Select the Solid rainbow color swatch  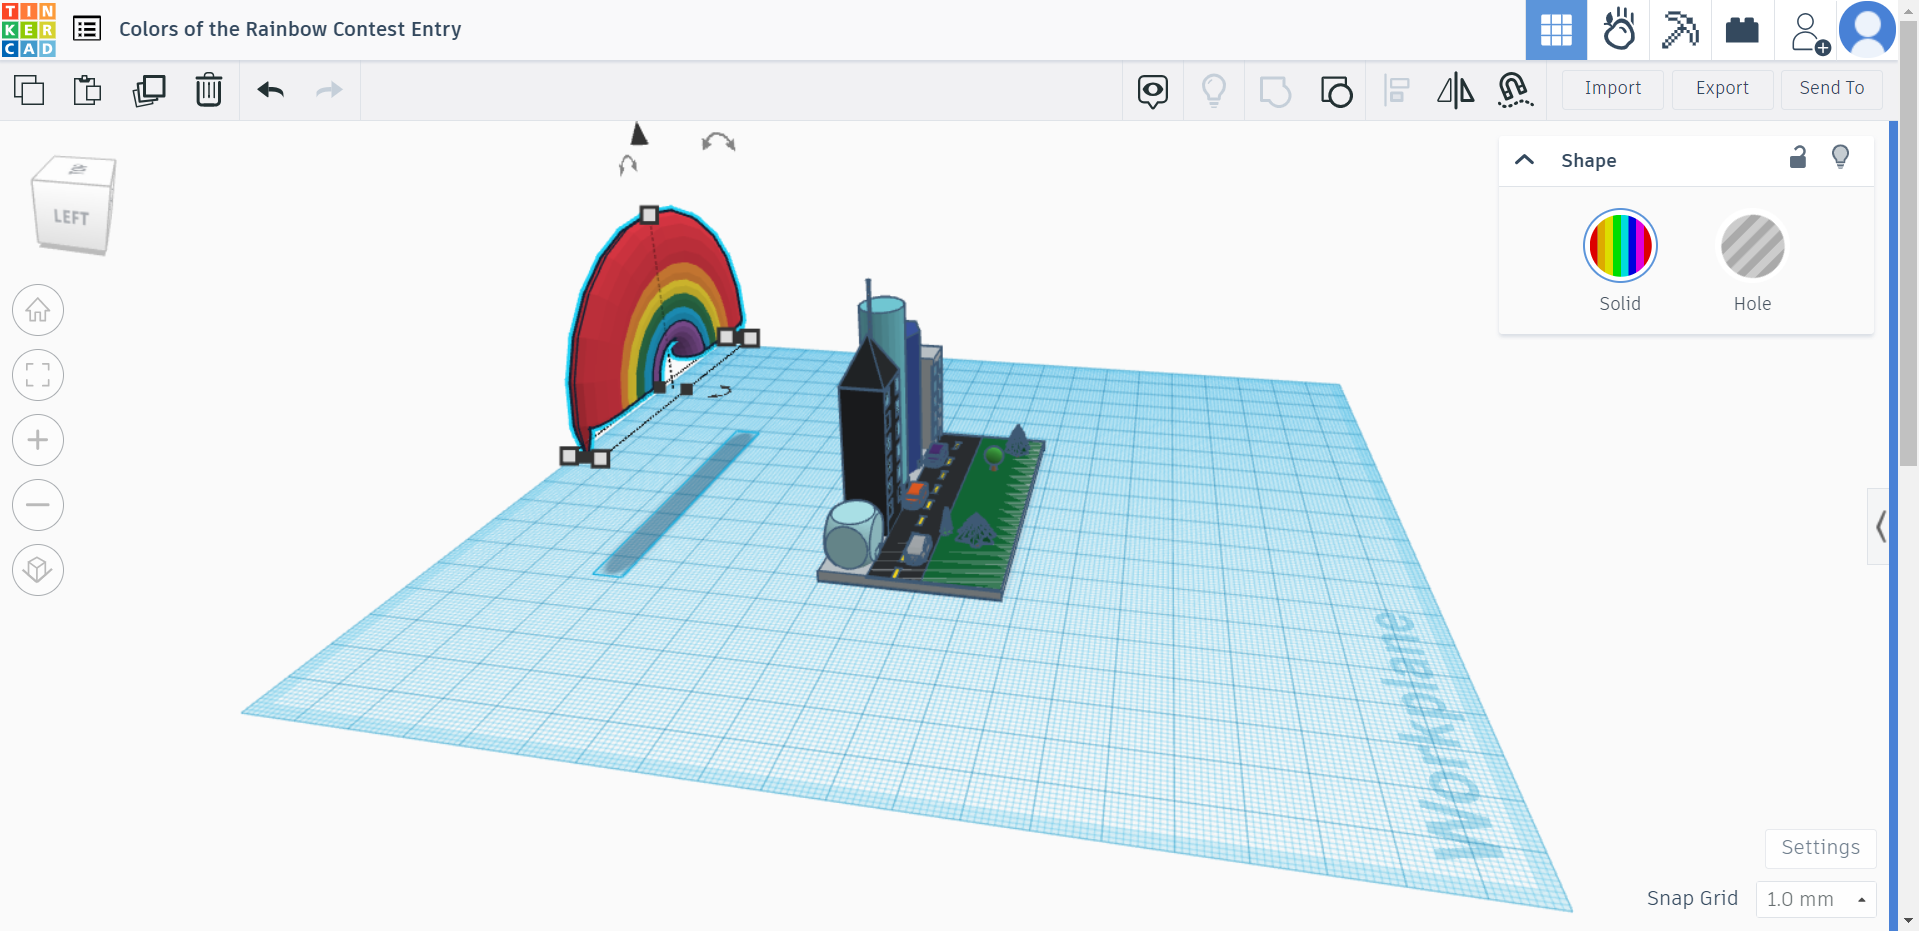click(x=1619, y=245)
